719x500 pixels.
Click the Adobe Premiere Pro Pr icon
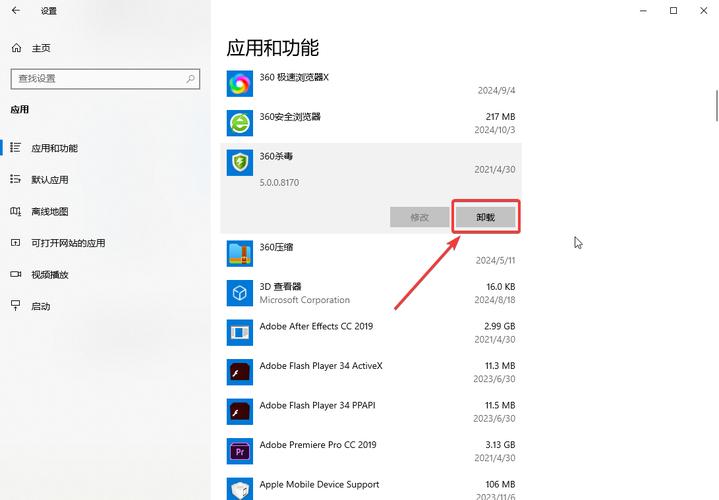click(240, 451)
